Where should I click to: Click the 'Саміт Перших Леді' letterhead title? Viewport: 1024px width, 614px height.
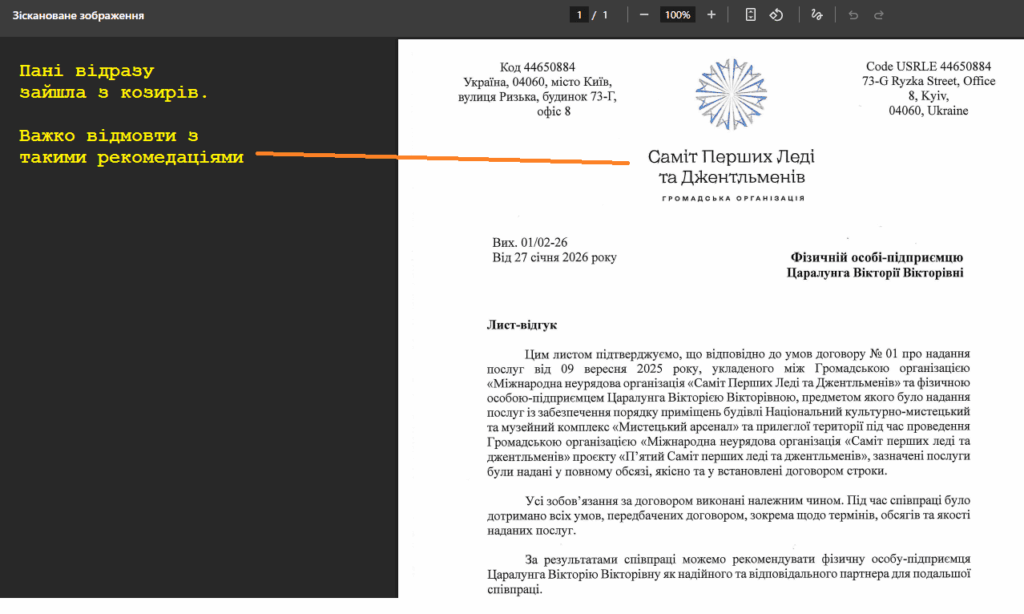(x=731, y=157)
